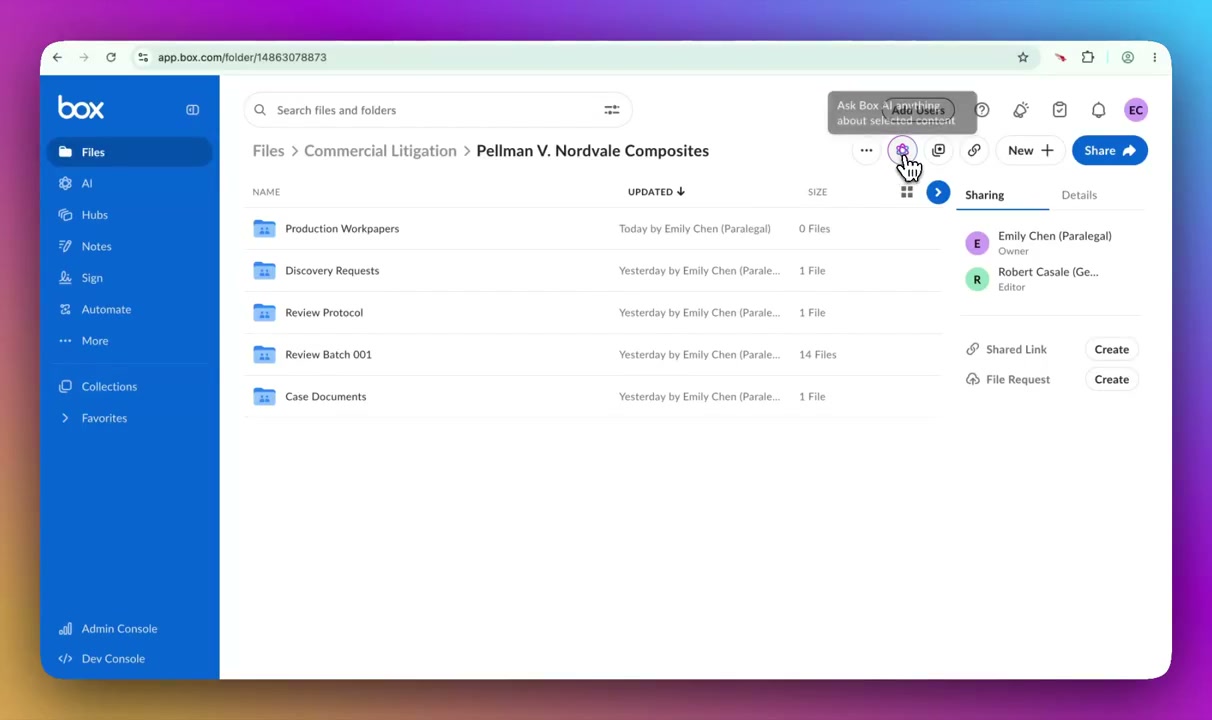Click the collection stack icon button
The width and height of the screenshot is (1212, 720).
[938, 151]
